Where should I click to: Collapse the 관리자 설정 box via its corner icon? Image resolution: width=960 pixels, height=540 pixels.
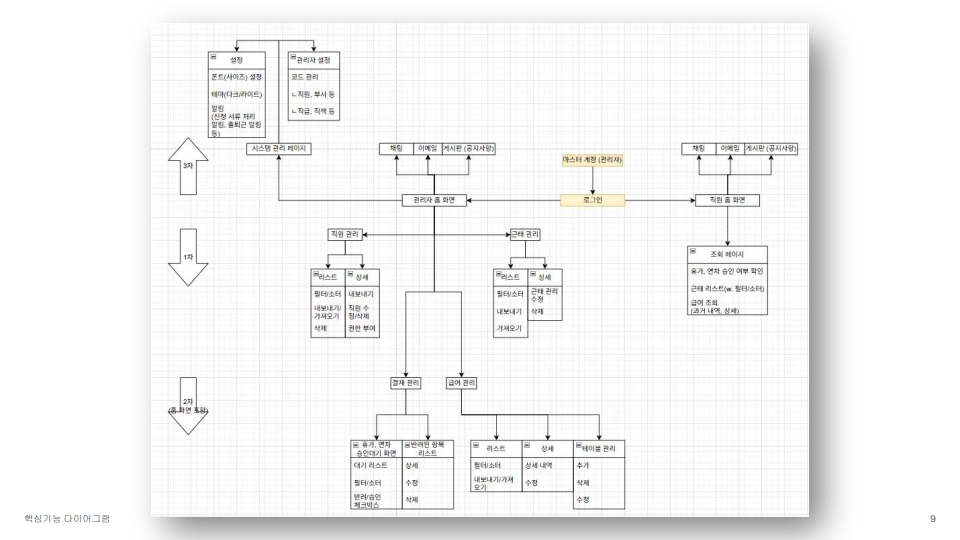(x=293, y=57)
